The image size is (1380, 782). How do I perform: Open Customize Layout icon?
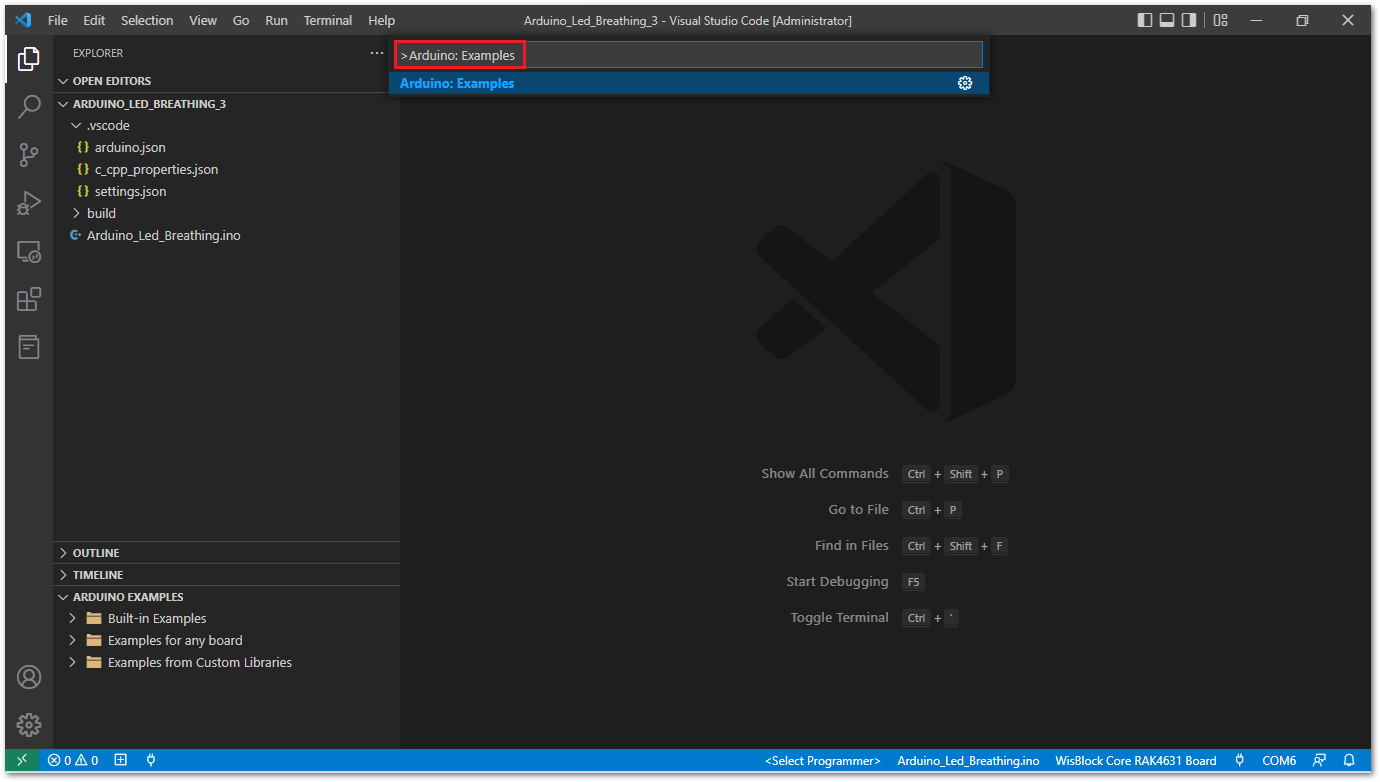click(x=1220, y=20)
